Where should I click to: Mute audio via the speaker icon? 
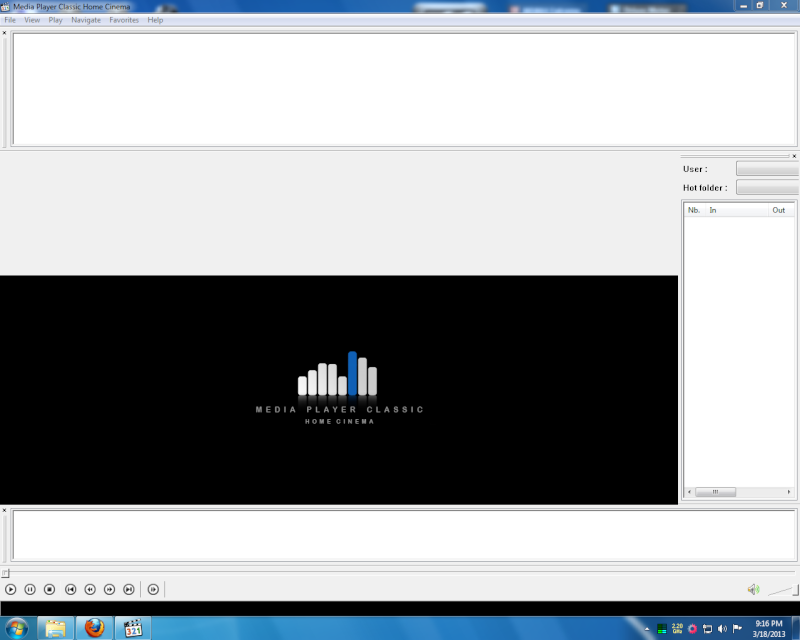(x=753, y=589)
